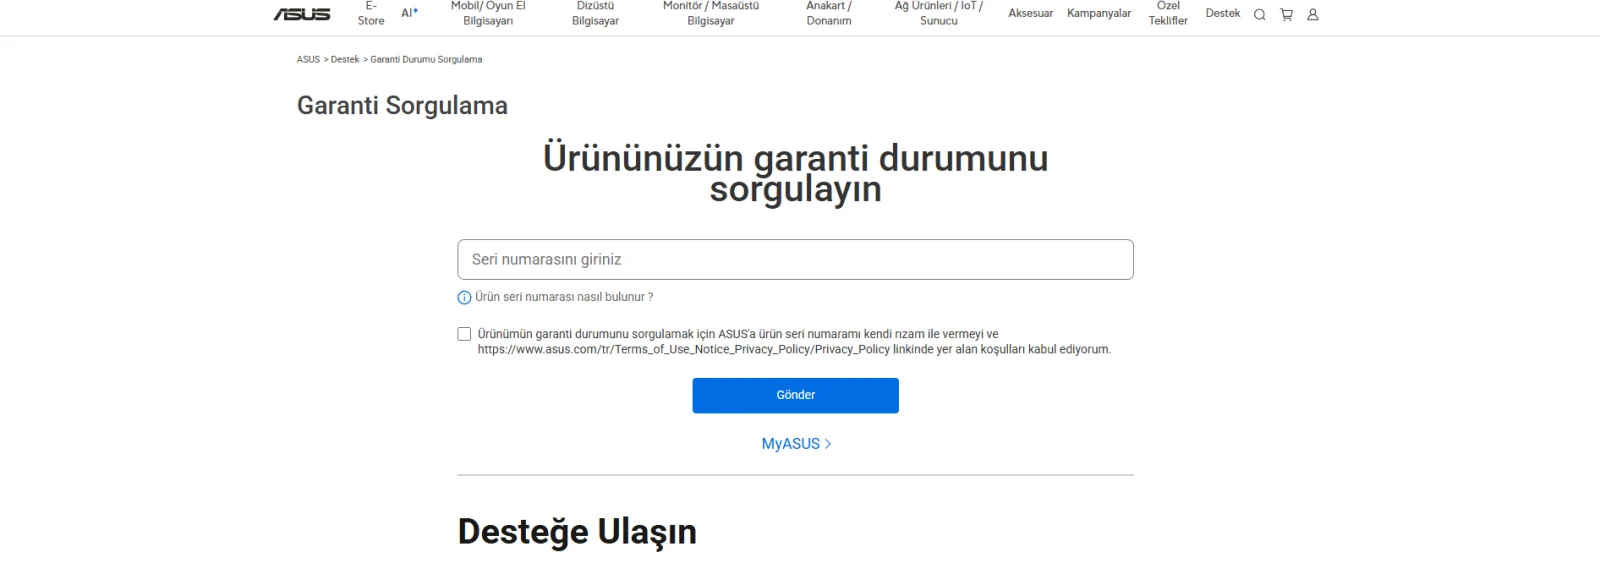Click the Gönder button
Screen dimensions: 1600x563
coord(795,395)
